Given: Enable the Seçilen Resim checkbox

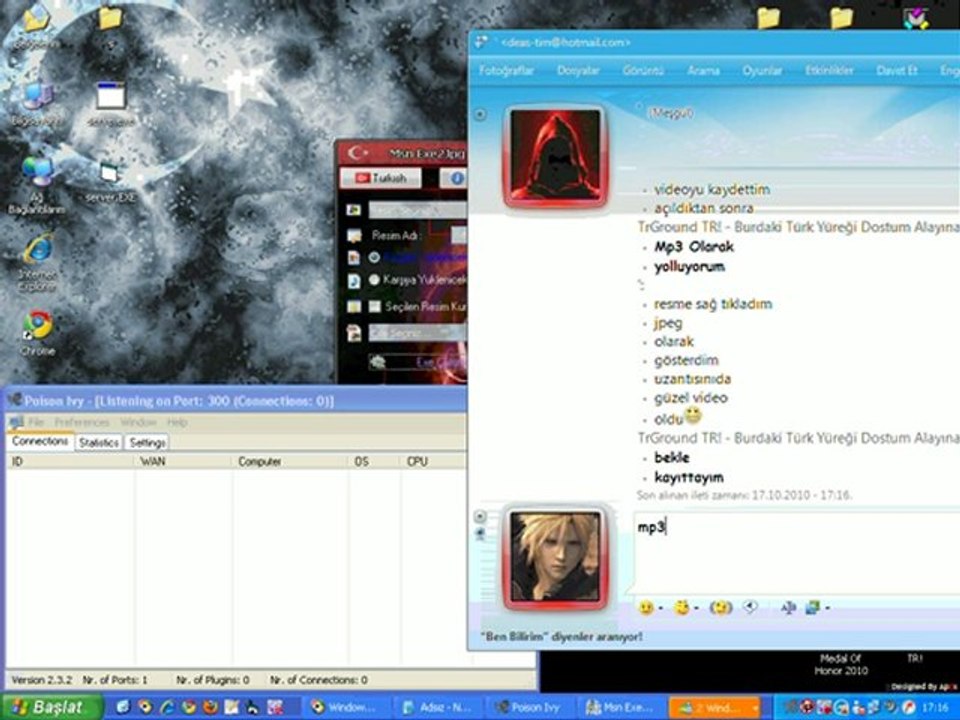Looking at the screenshot, I should click(374, 306).
